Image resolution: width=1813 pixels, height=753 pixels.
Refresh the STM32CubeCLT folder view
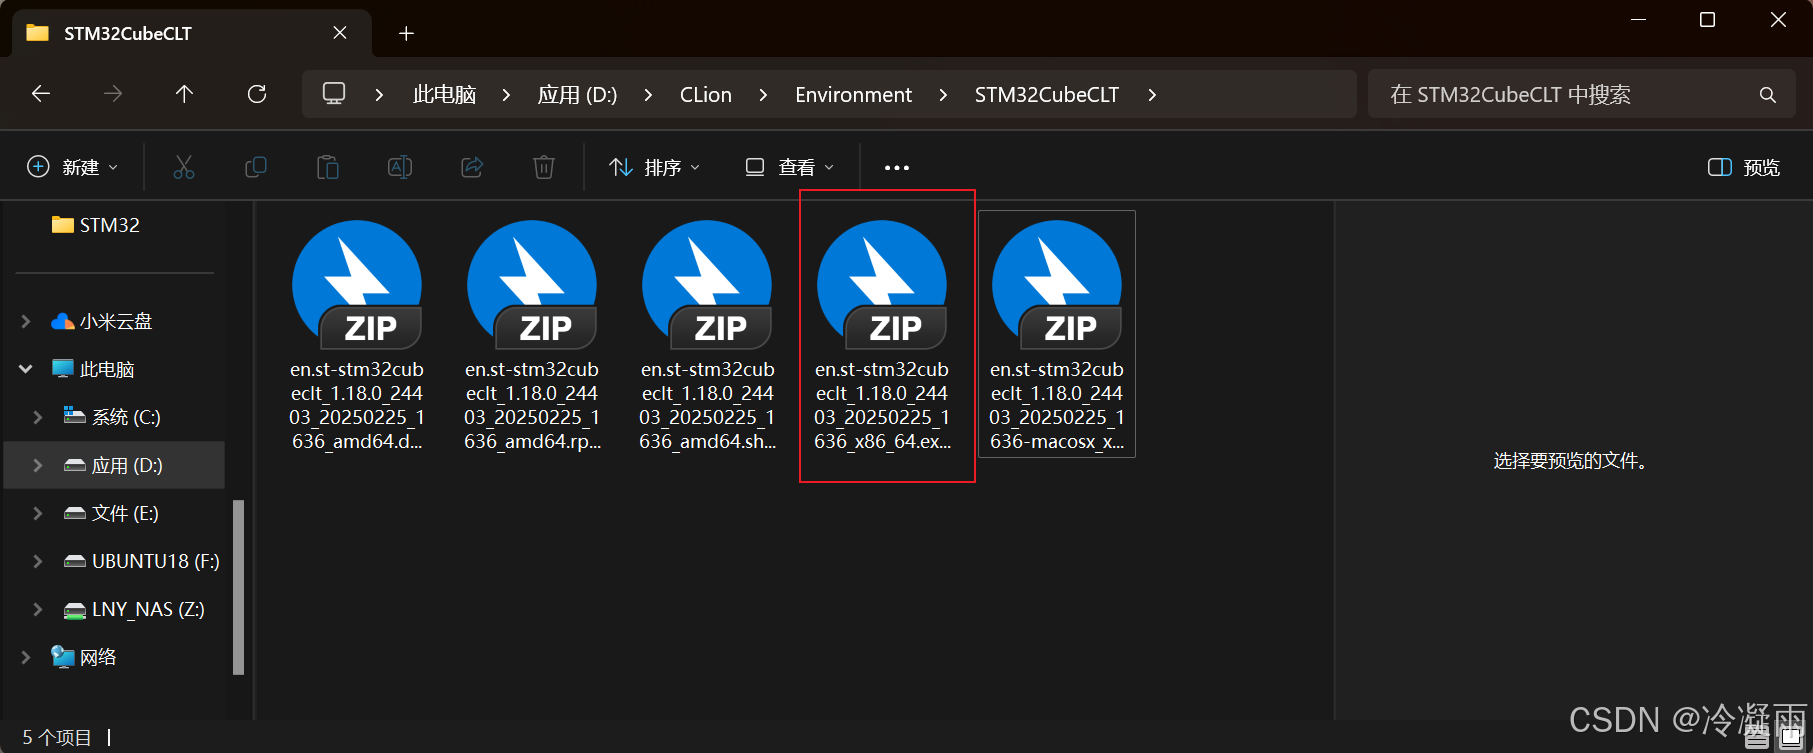(257, 94)
